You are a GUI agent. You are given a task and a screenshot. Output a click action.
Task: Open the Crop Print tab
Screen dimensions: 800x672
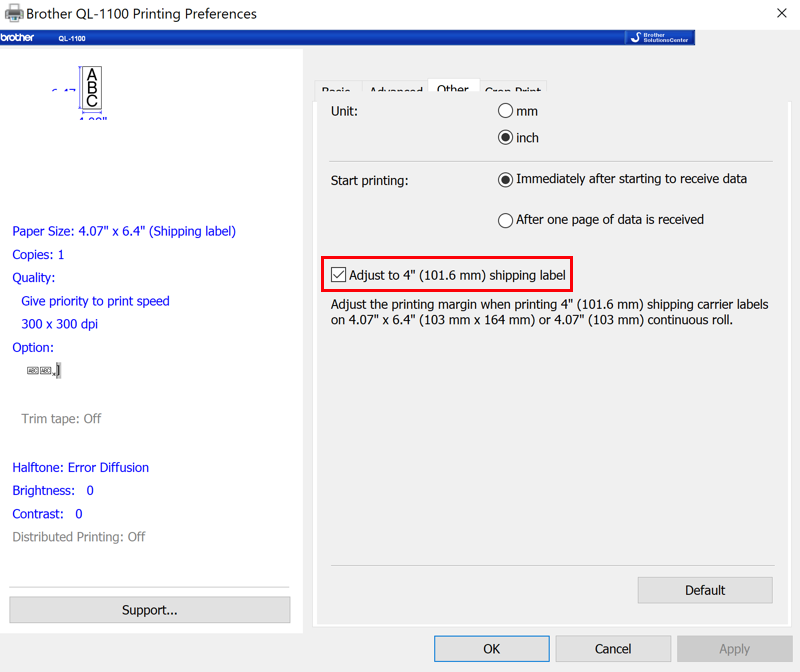coord(513,89)
